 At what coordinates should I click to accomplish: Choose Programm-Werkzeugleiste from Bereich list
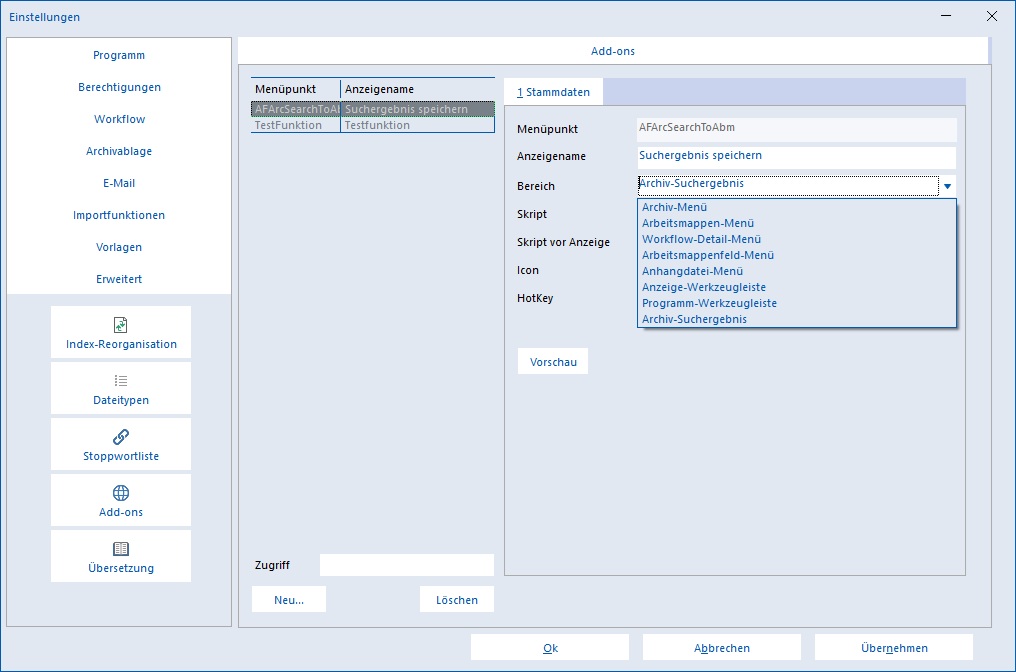tap(796, 303)
